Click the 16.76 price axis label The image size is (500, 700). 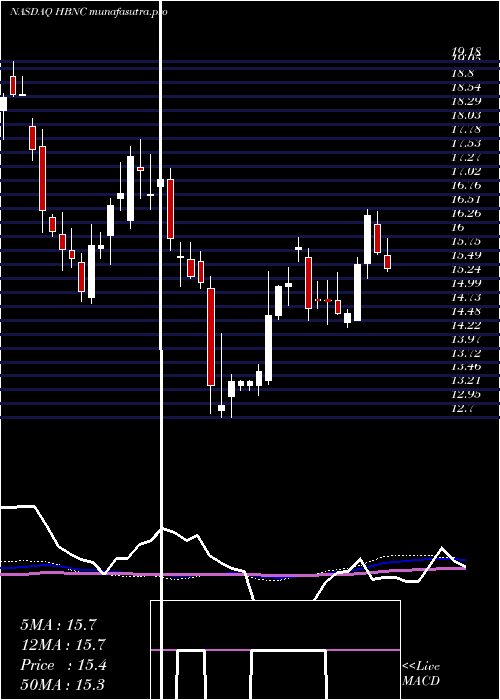466,185
